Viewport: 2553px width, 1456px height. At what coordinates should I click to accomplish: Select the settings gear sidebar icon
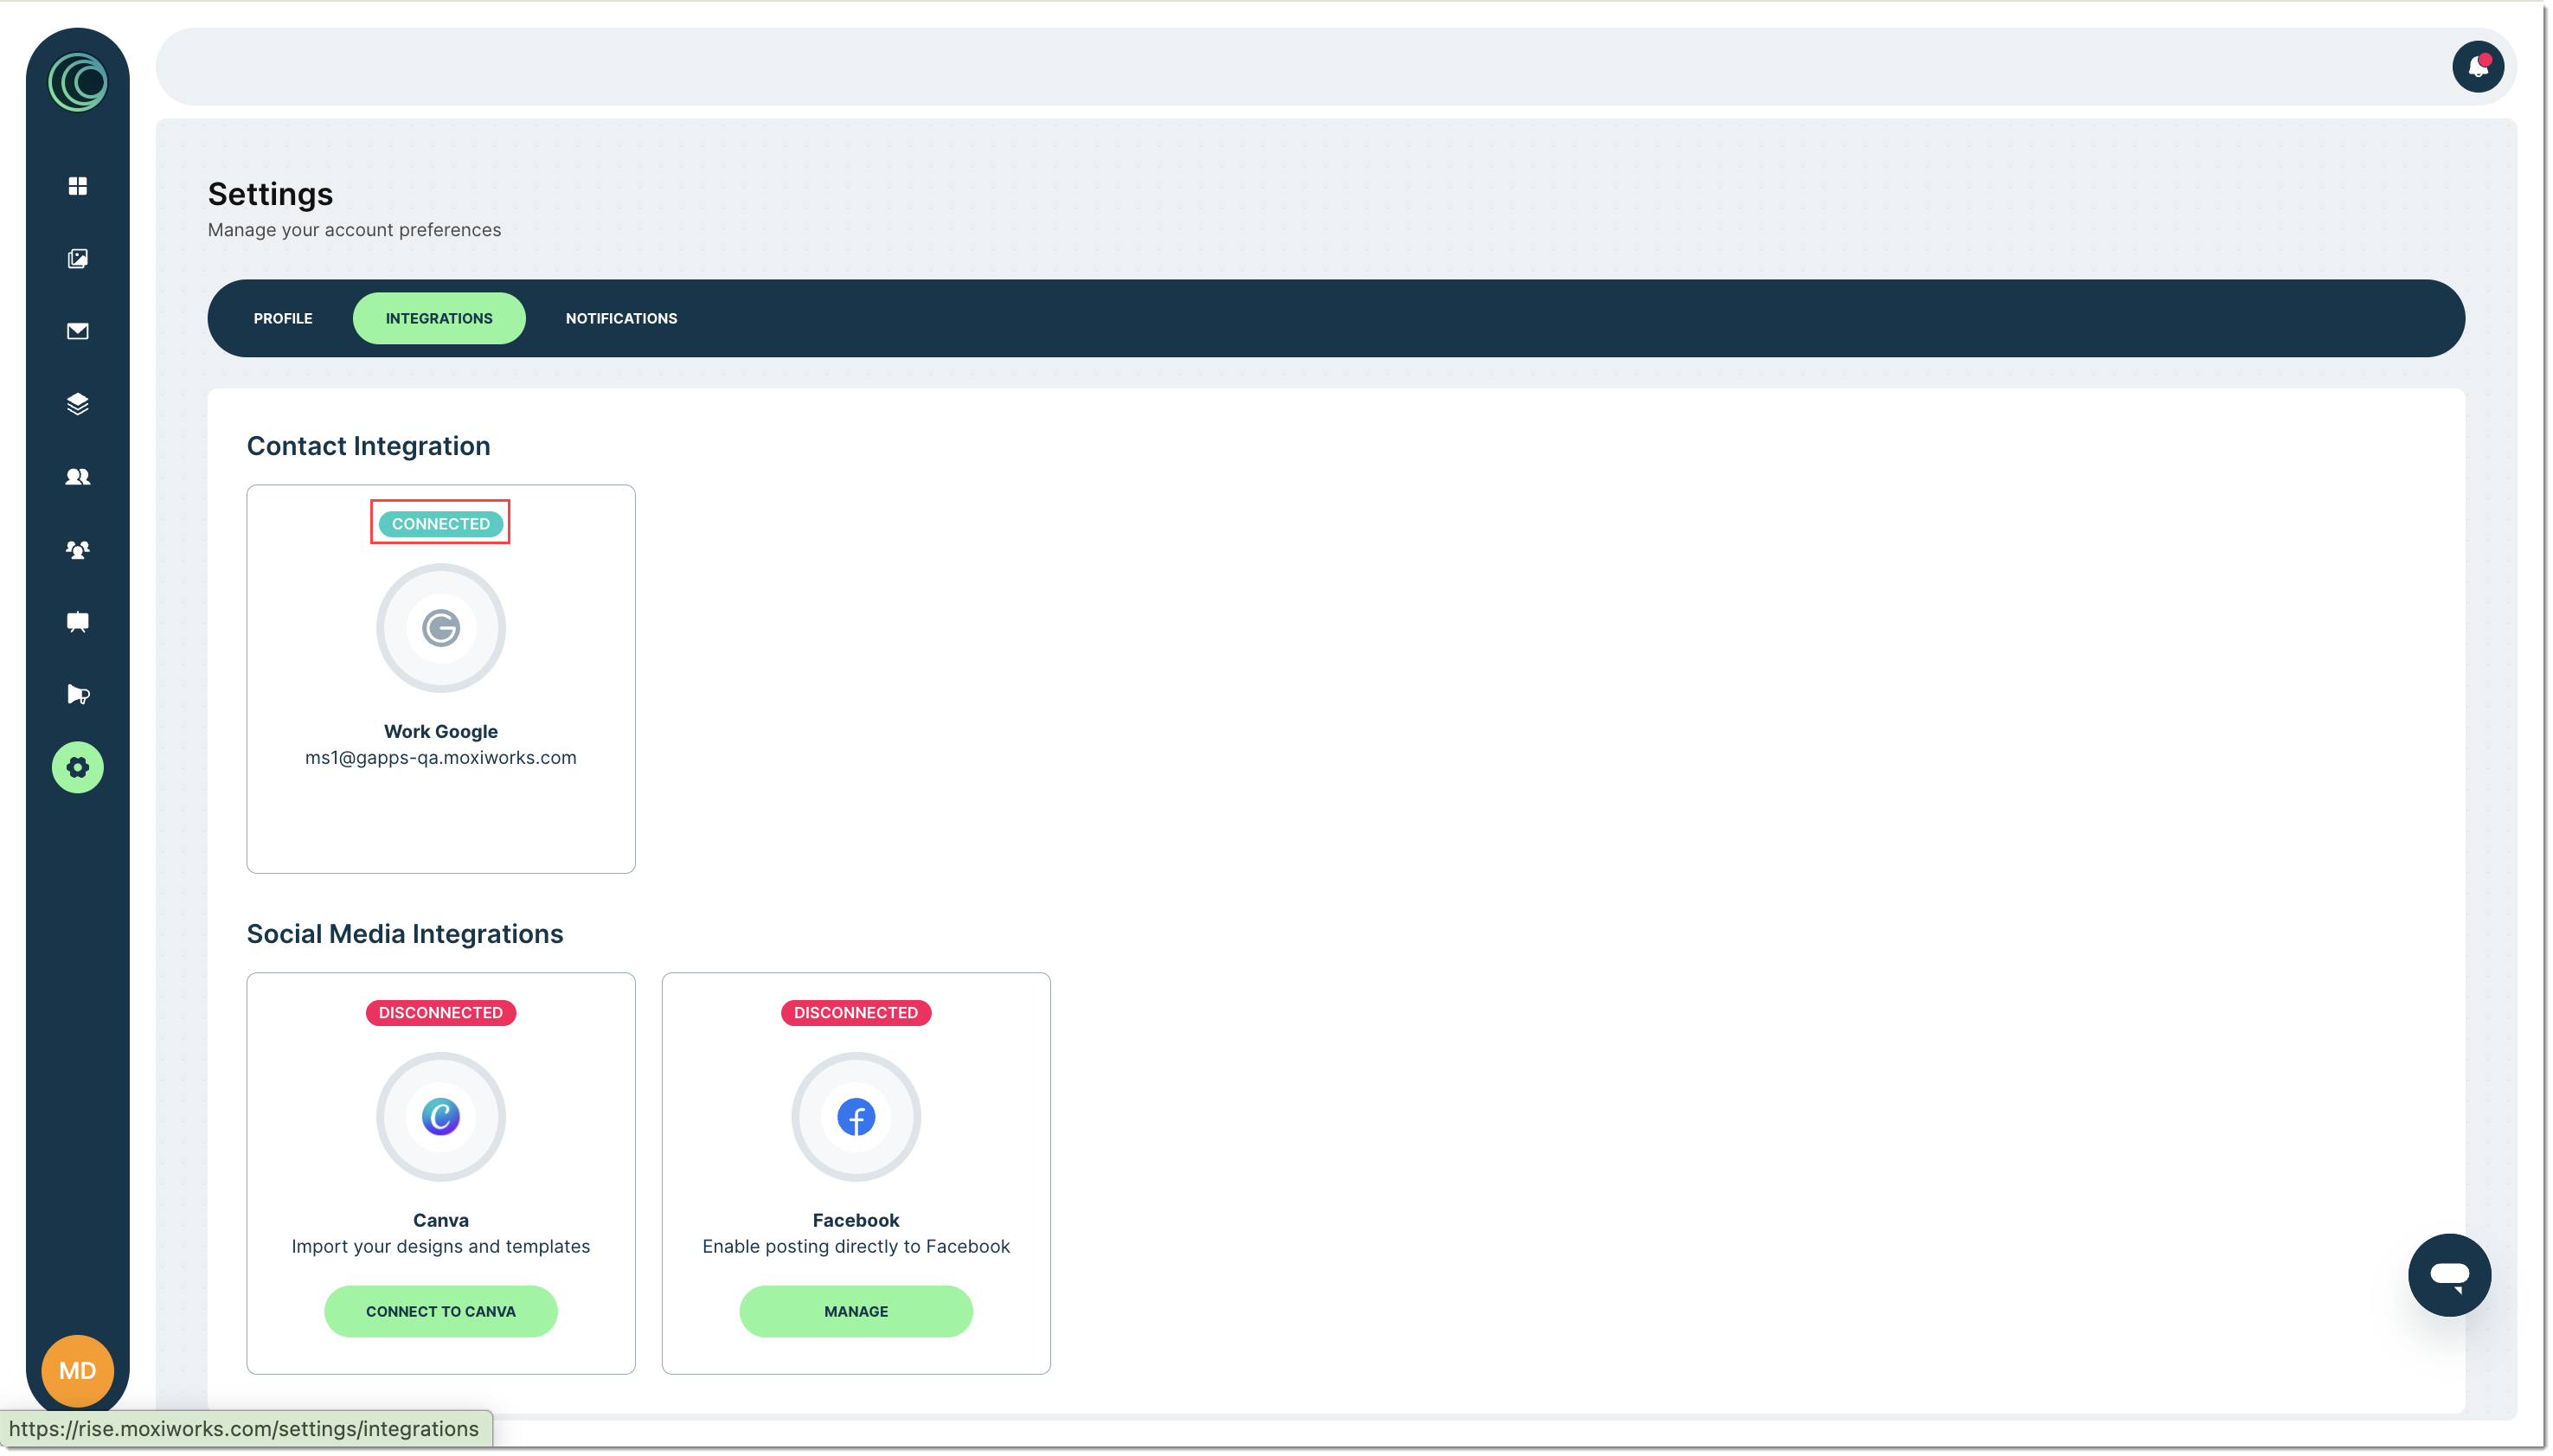[78, 768]
